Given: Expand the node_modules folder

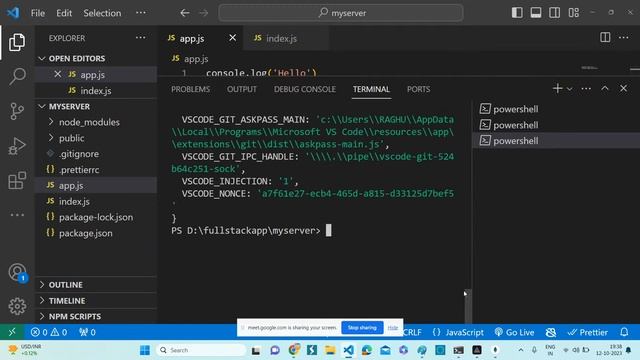Looking at the screenshot, I should pos(96,122).
